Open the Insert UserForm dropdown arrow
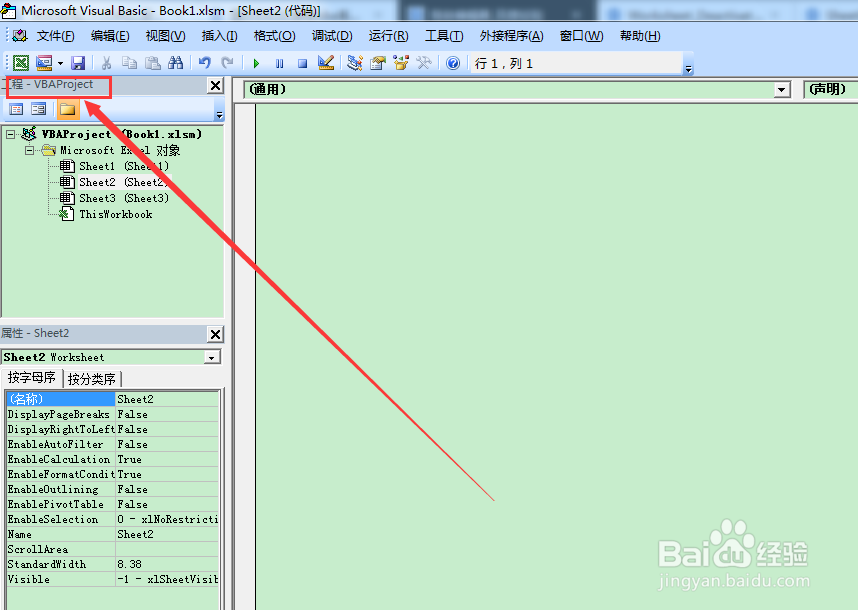 point(60,63)
